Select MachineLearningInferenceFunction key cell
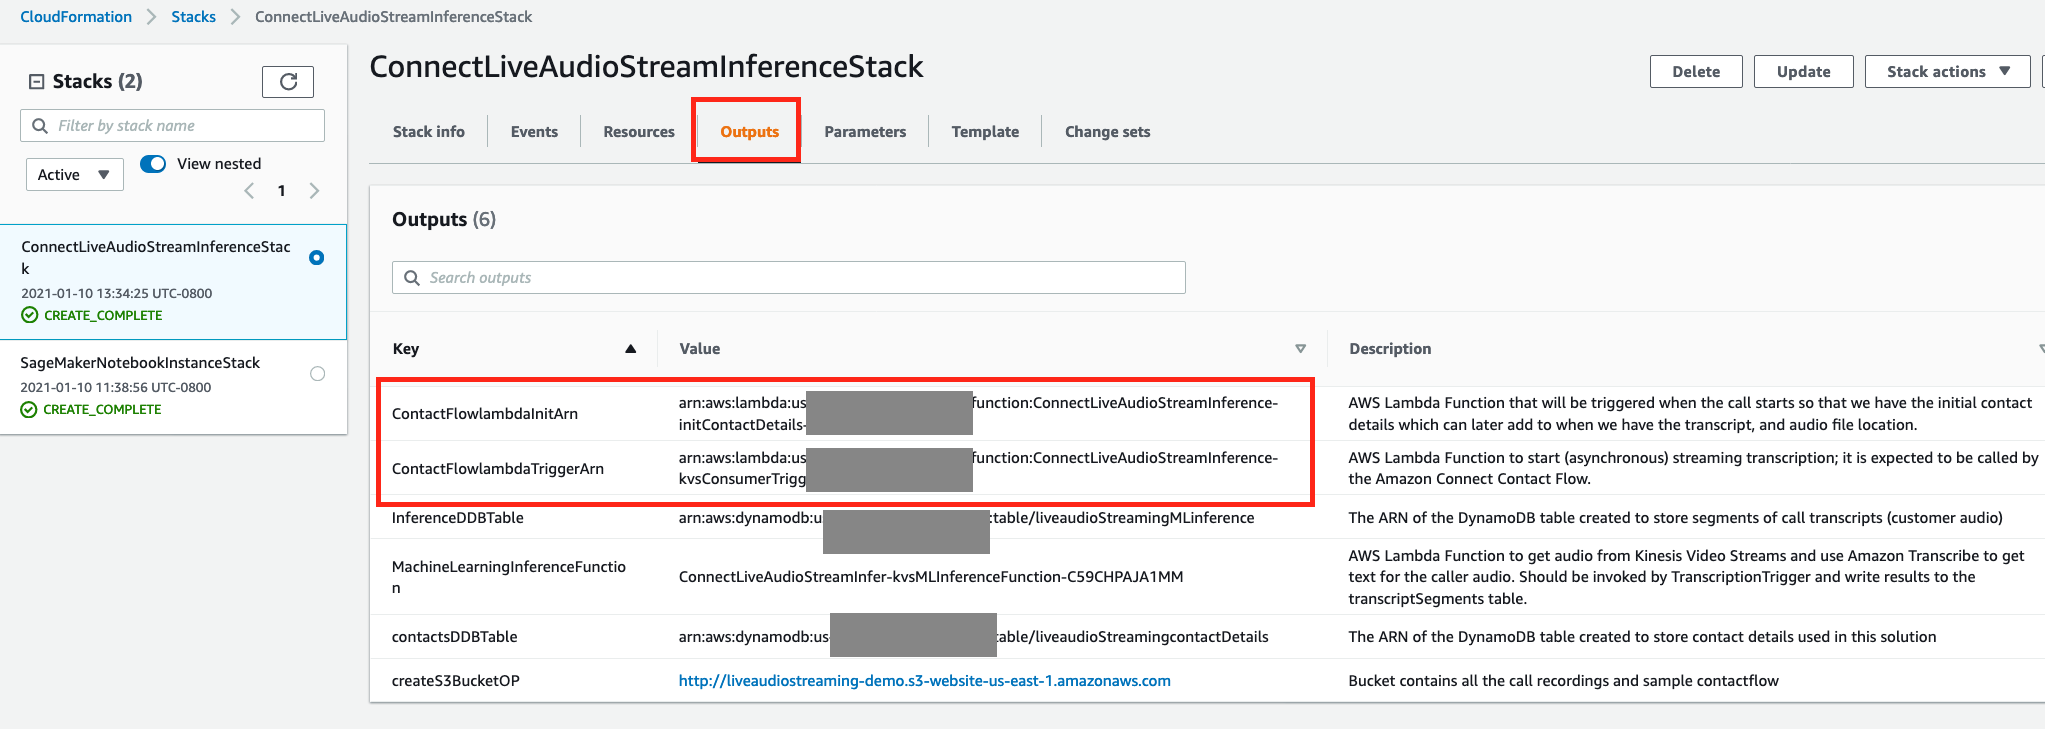Image resolution: width=2045 pixels, height=729 pixels. 509,577
